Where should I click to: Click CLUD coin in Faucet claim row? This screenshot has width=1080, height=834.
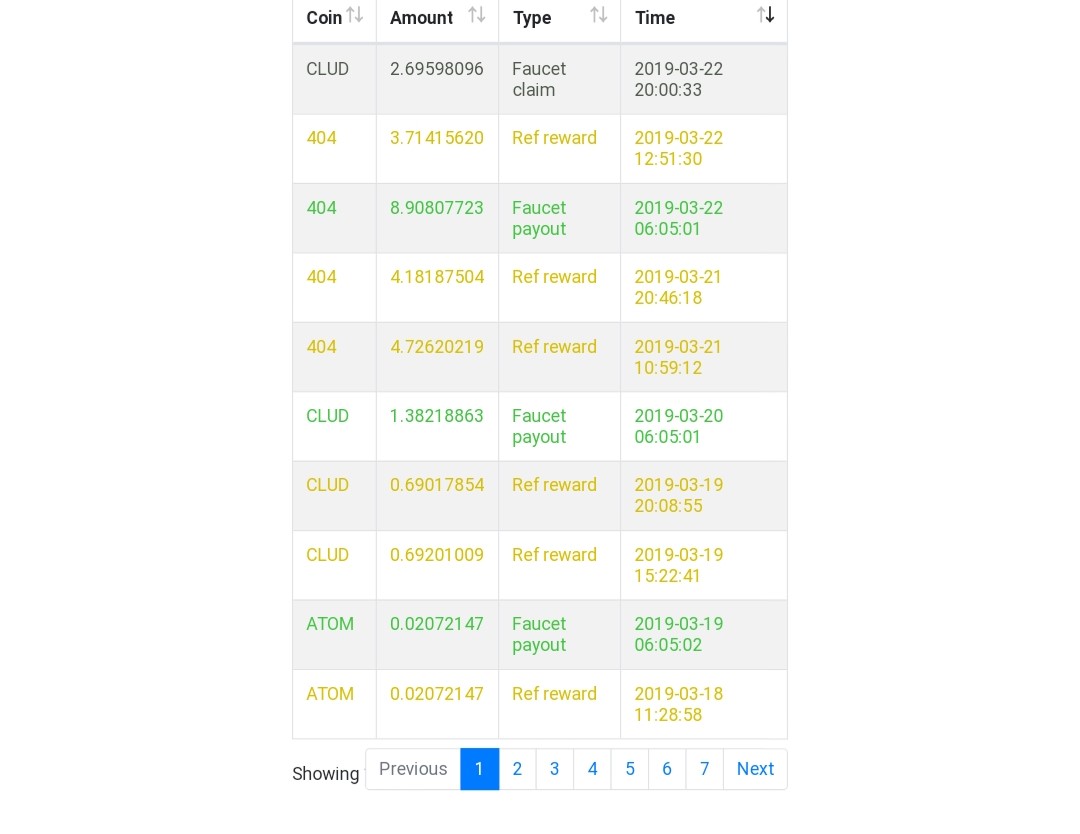(327, 69)
